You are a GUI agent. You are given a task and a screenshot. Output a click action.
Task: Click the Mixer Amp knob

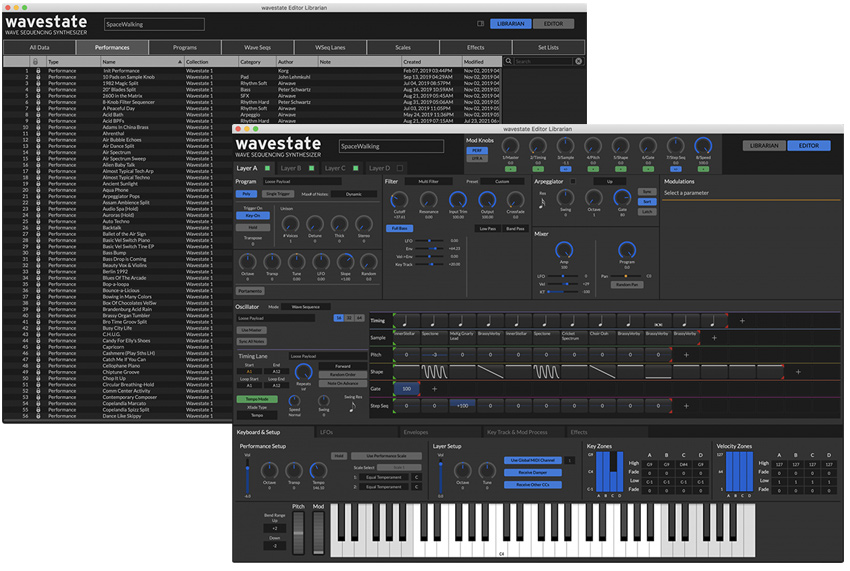(564, 250)
